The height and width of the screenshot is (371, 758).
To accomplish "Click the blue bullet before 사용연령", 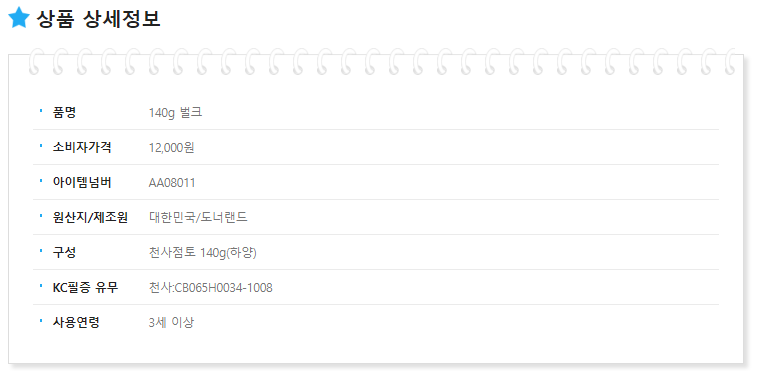I will [x=41, y=321].
